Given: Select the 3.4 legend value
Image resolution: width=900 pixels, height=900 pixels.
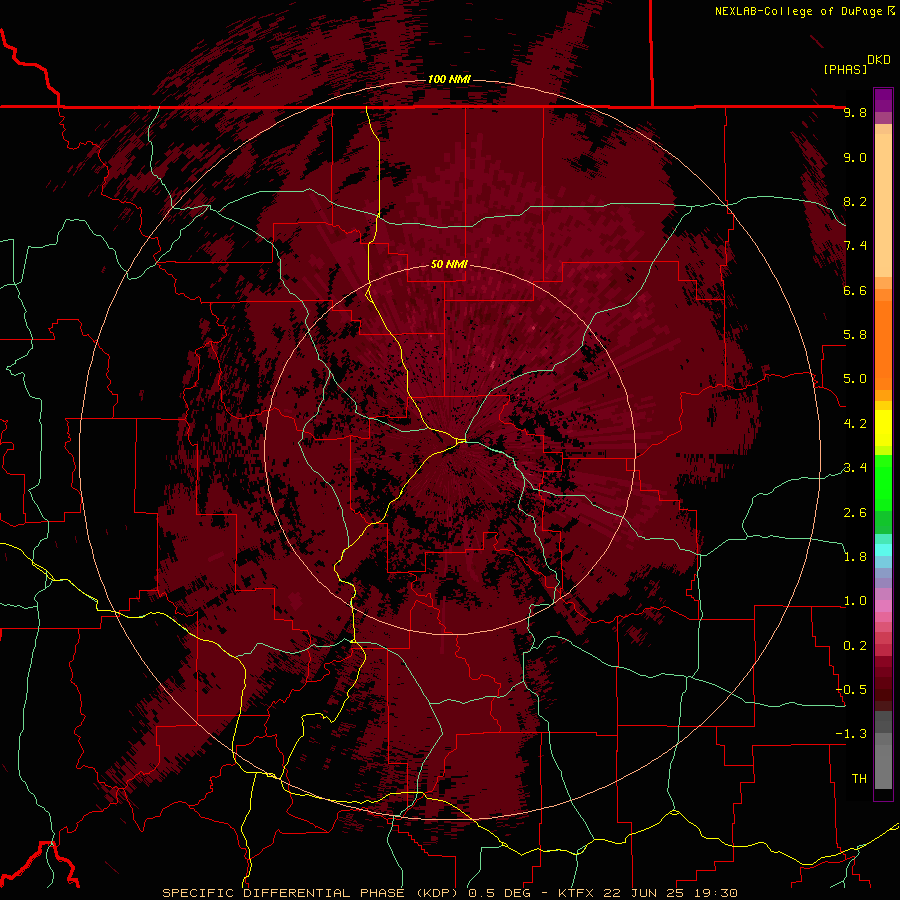Looking at the screenshot, I should (x=855, y=468).
